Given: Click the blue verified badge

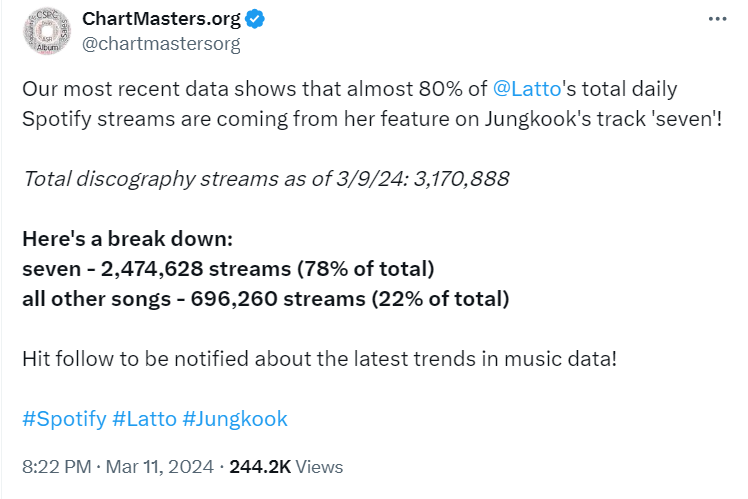Looking at the screenshot, I should pos(256,20).
